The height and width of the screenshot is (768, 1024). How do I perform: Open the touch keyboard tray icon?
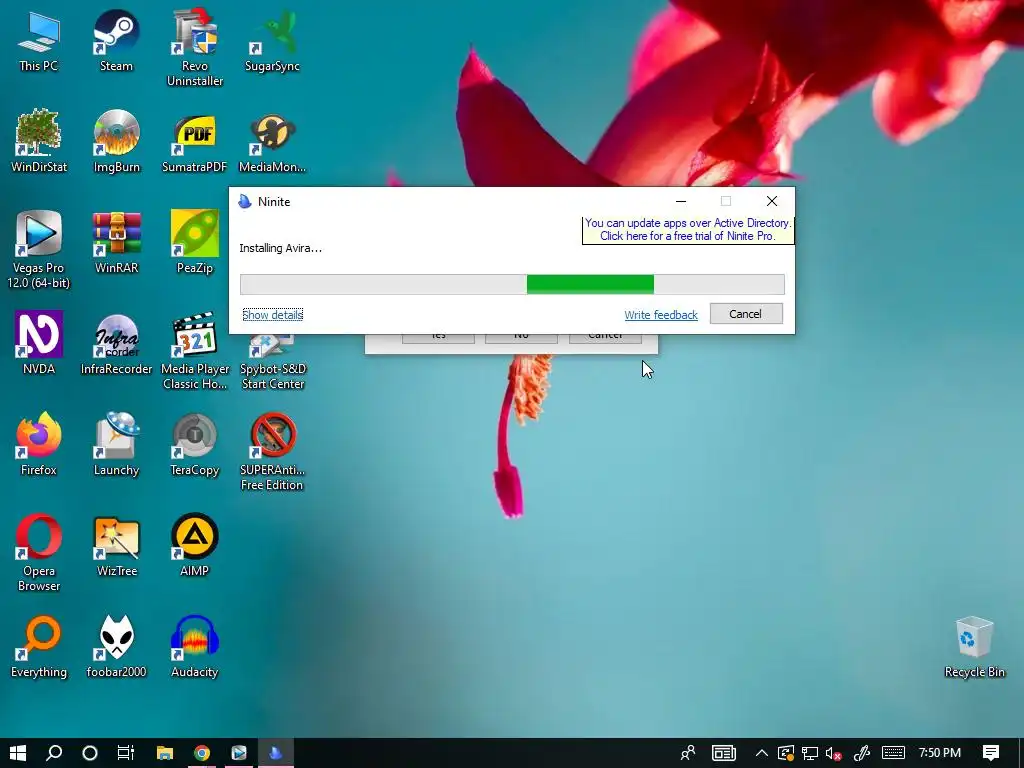(x=893, y=753)
